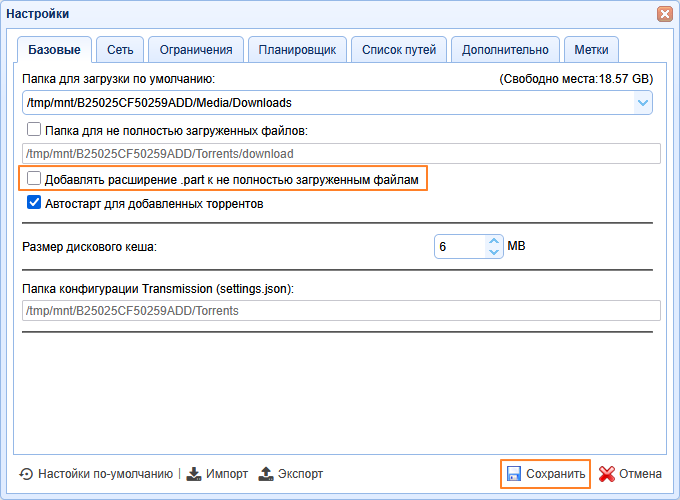Go to the Список путей tab
Screen dimensions: 680x500
coord(399,49)
